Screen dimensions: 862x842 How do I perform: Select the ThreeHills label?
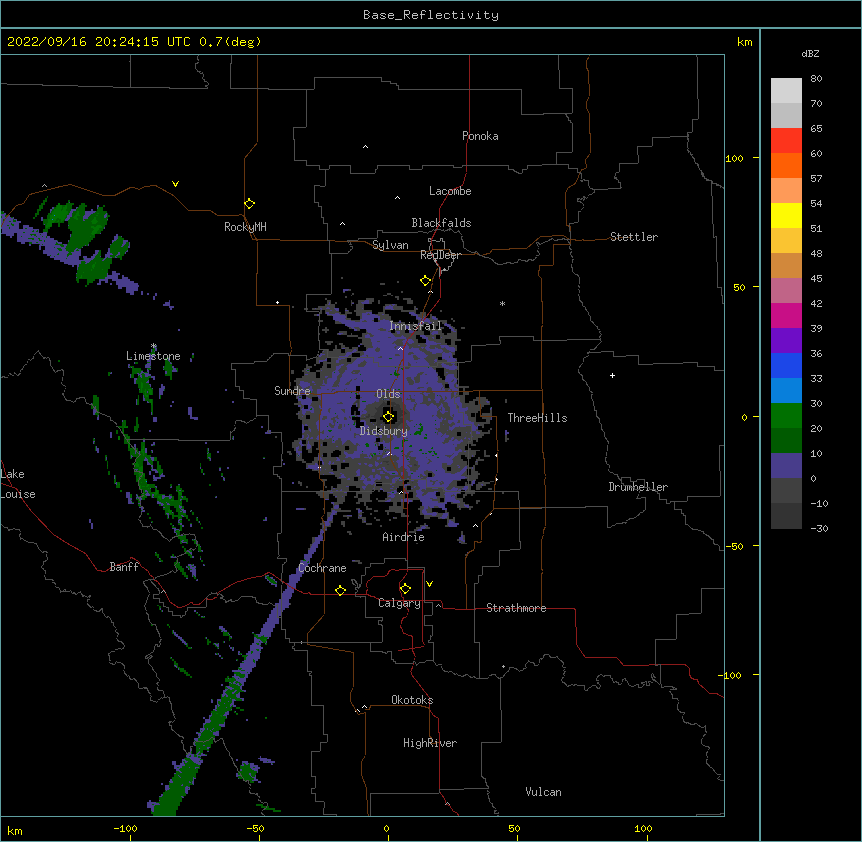click(537, 418)
